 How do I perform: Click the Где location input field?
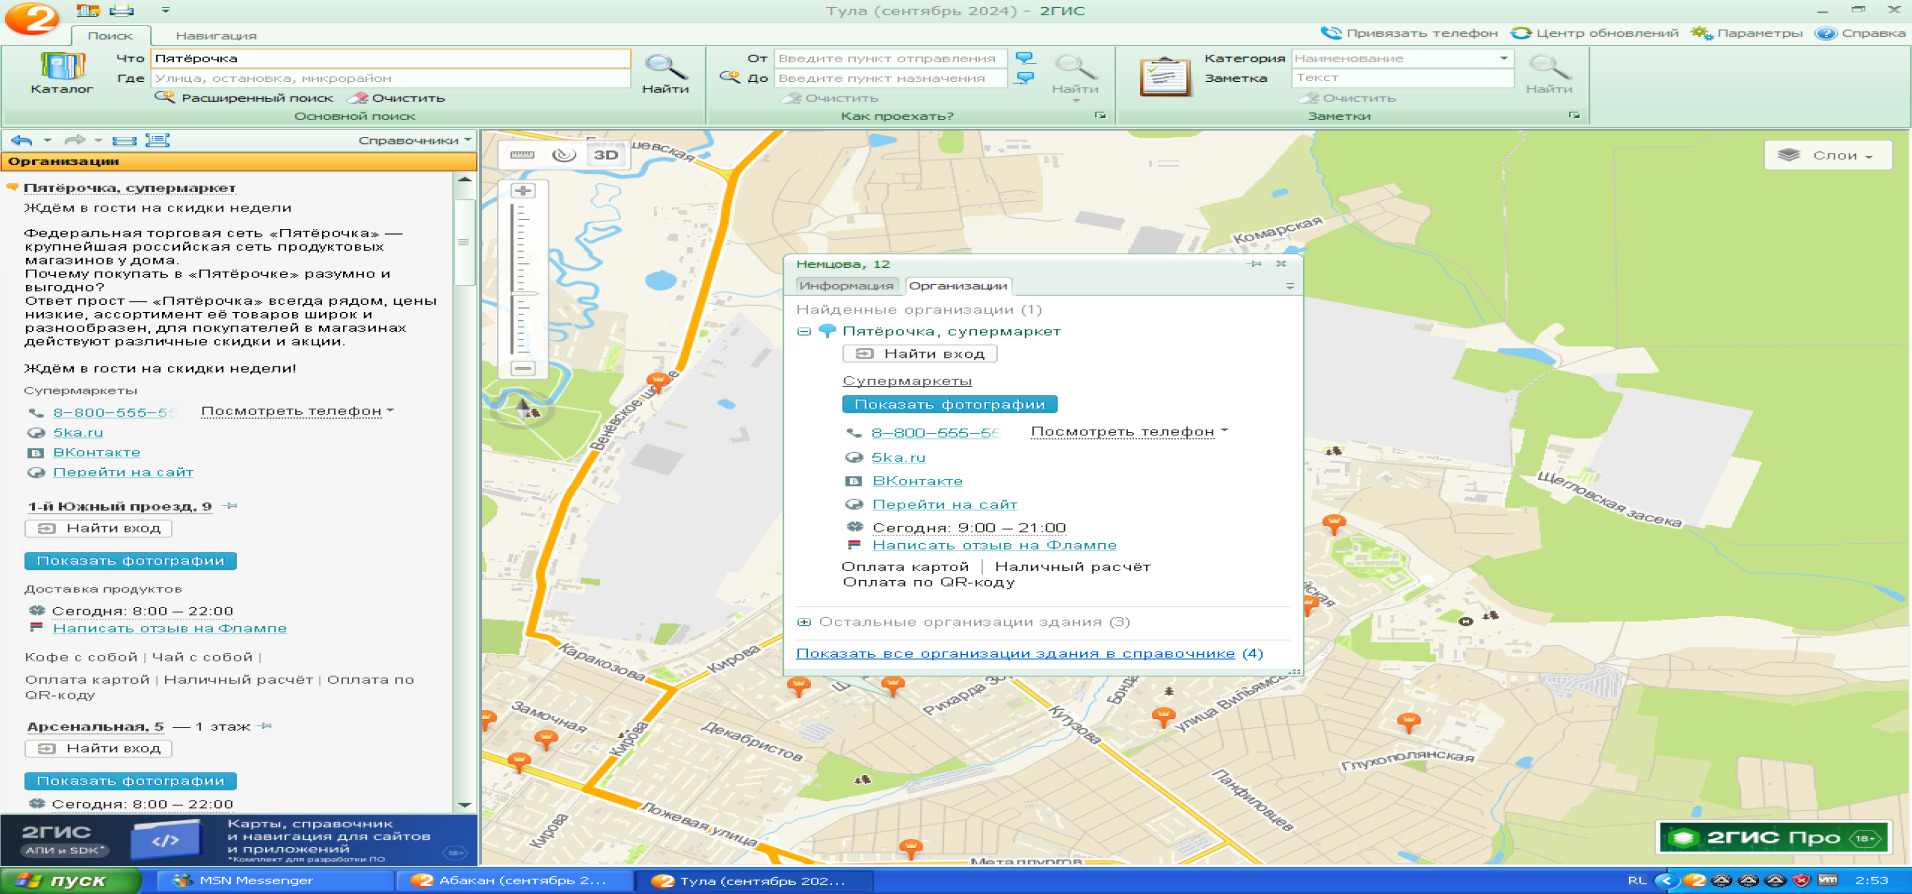click(390, 78)
